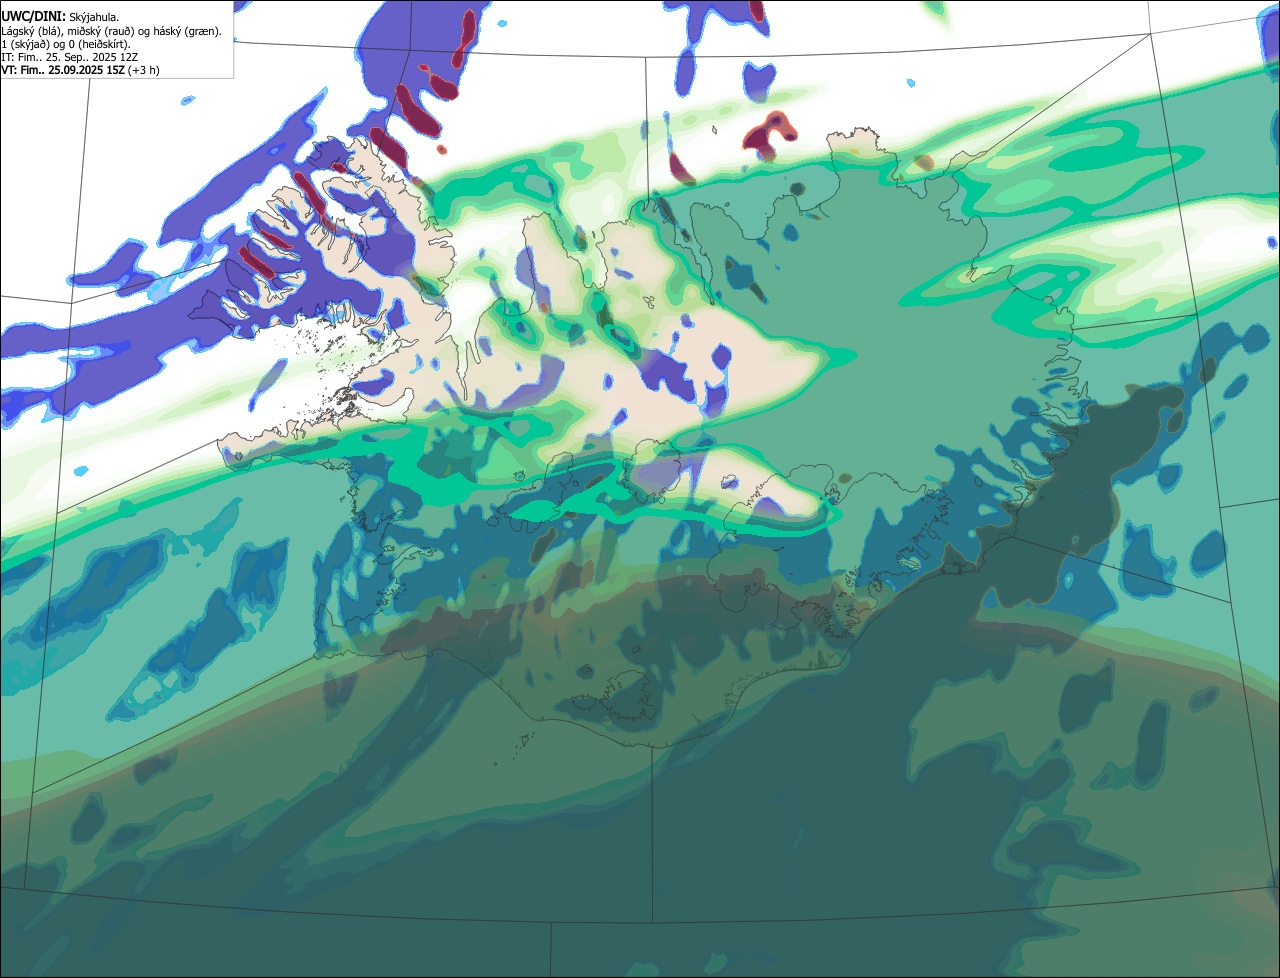Click the '1 (skýjað) og 0 (heiðskírt).' line
Image resolution: width=1280 pixels, height=978 pixels.
coord(66,44)
